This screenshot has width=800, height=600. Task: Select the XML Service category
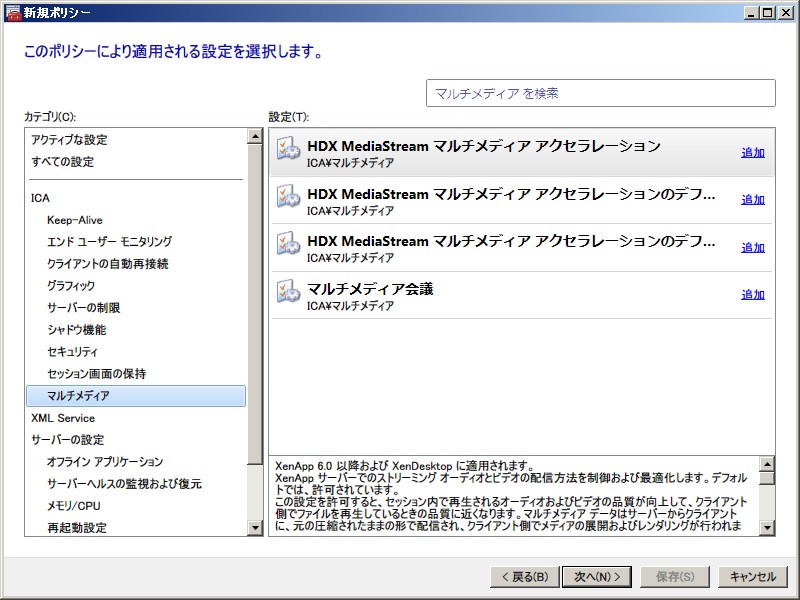[63, 418]
